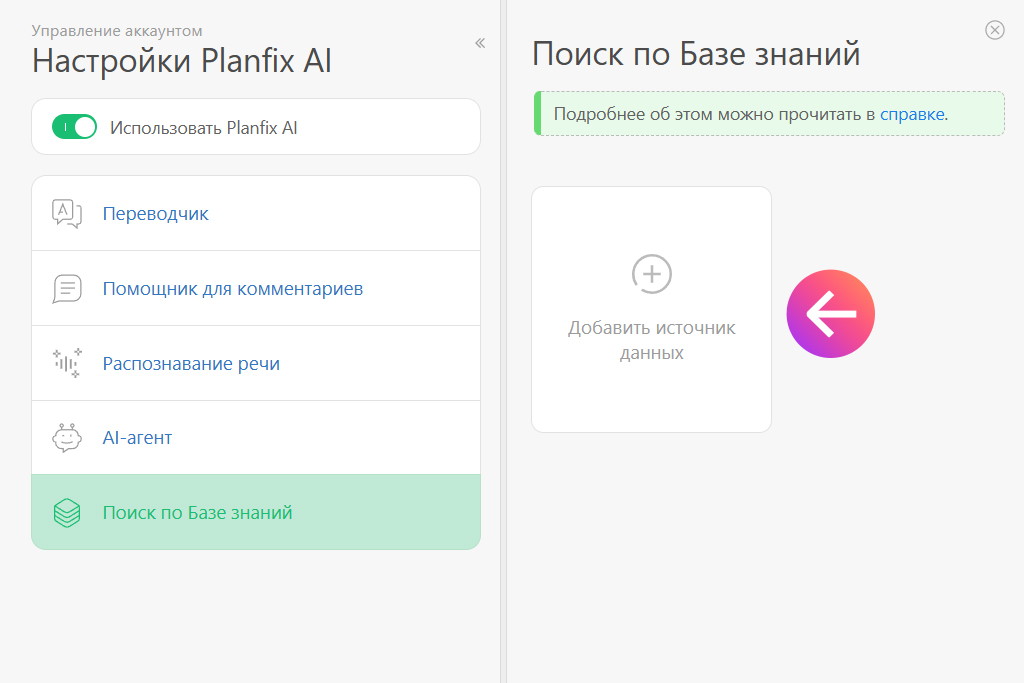Click Добавить источник данных card text

[x=652, y=340]
